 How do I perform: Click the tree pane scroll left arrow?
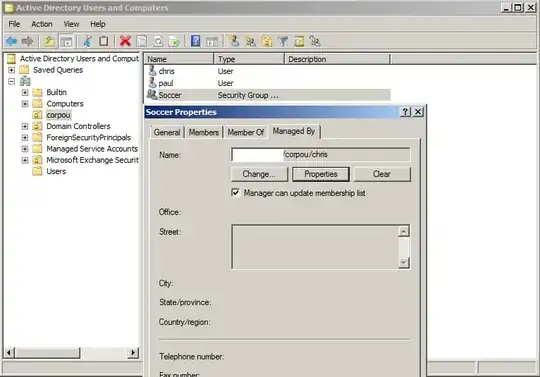(x=9, y=353)
